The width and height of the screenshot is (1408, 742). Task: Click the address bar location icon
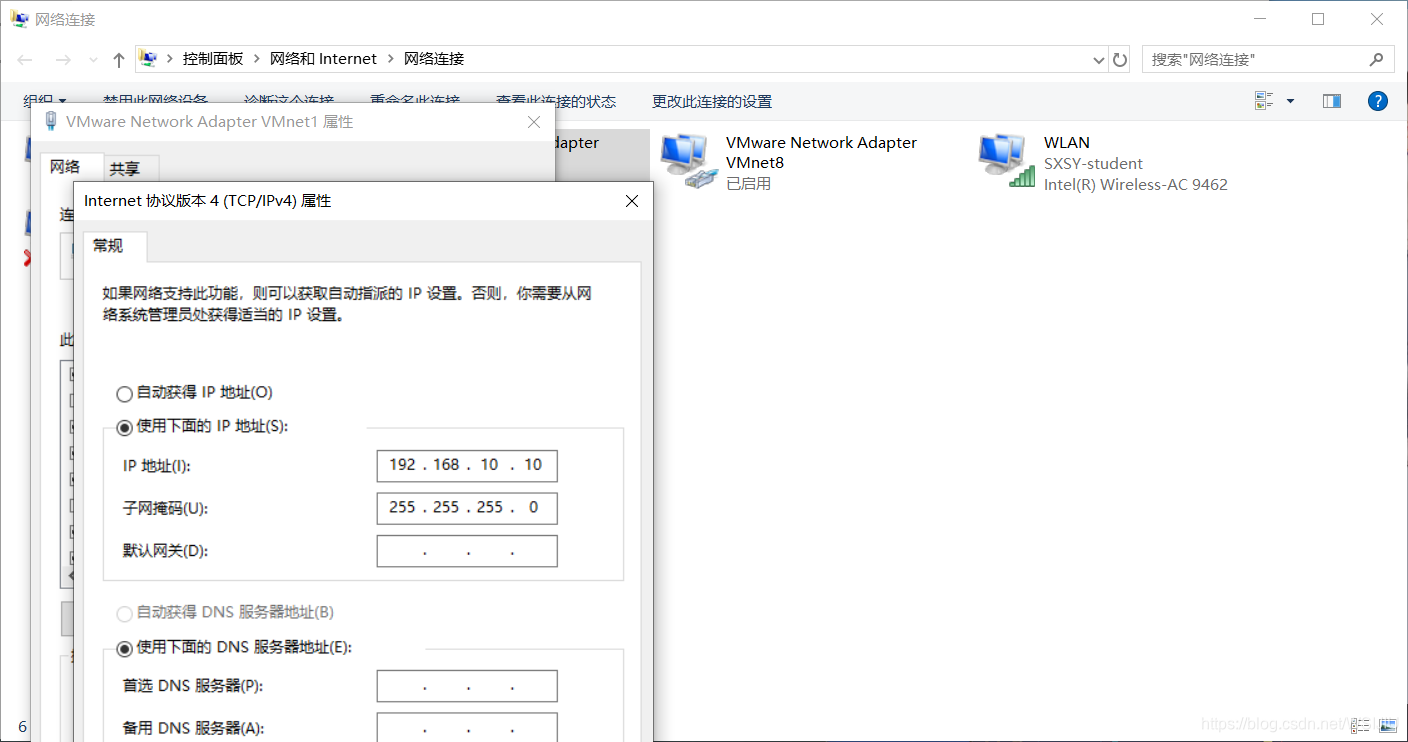148,59
